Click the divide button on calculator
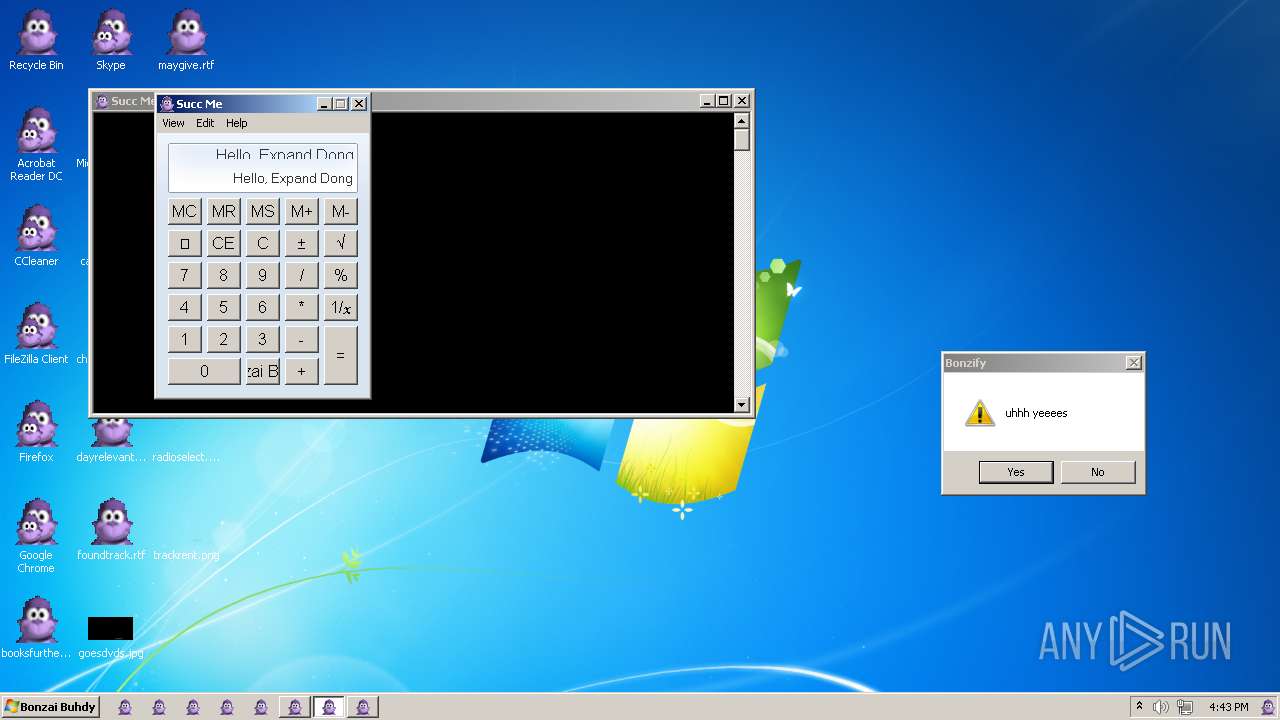This screenshot has height=720, width=1280. pyautogui.click(x=301, y=275)
